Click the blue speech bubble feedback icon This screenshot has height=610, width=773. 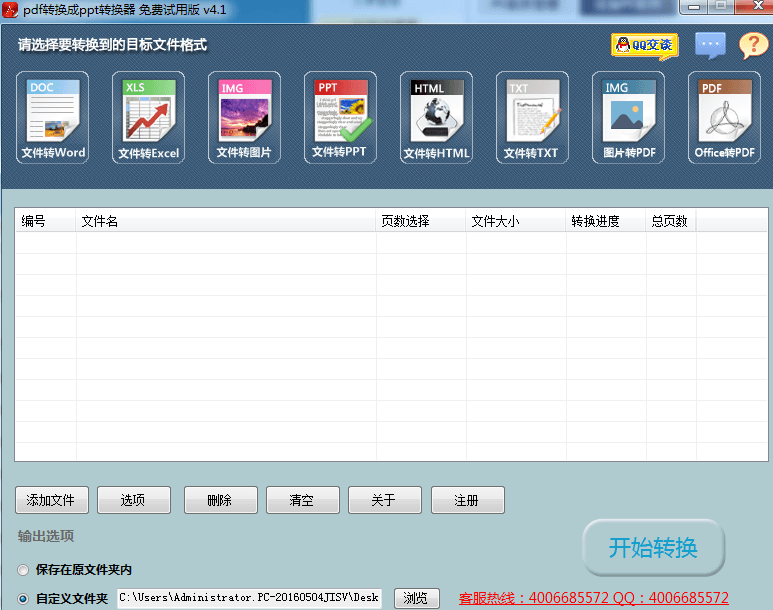710,45
